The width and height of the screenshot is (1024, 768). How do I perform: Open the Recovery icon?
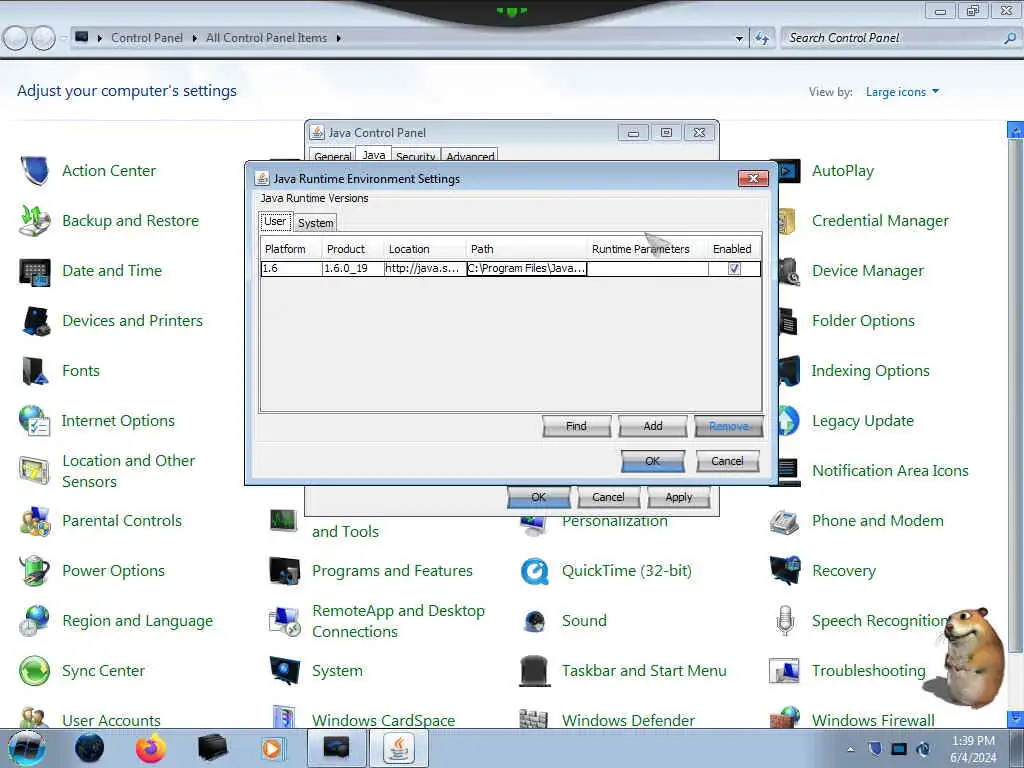[784, 571]
